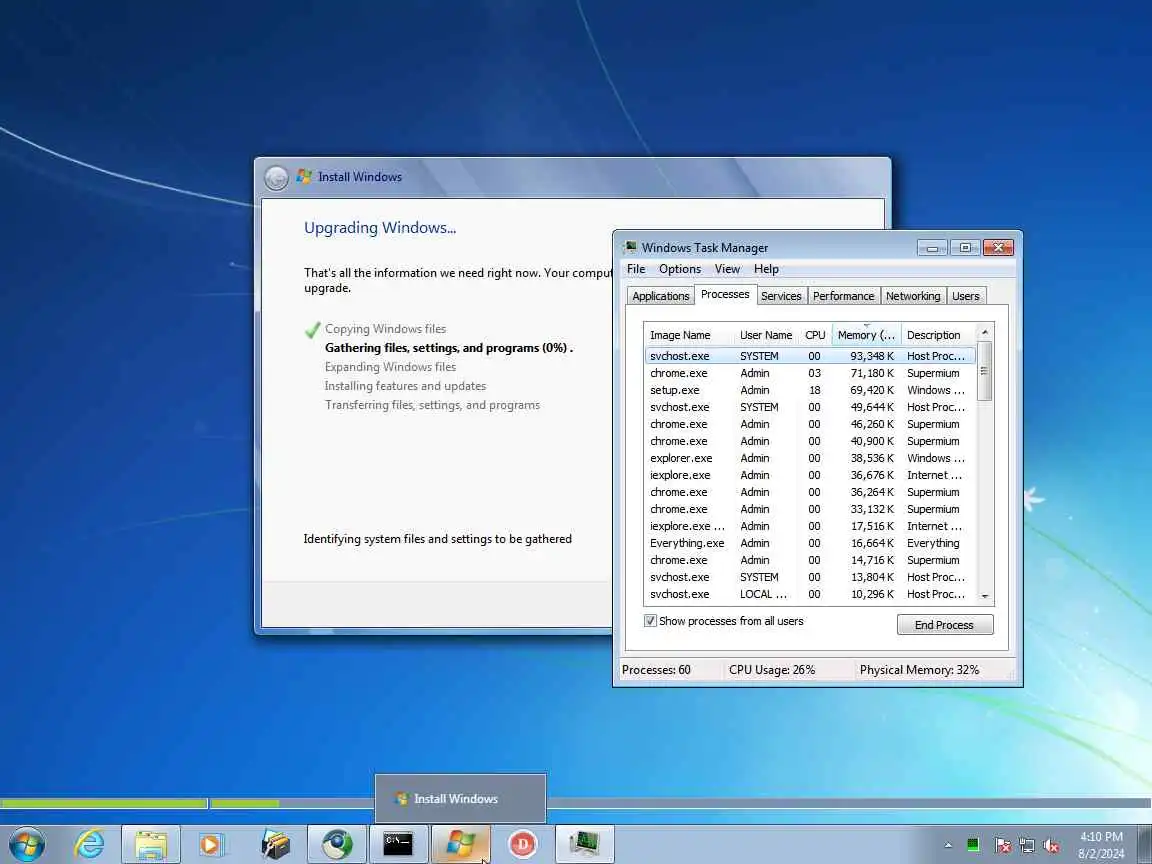
Task: Click the Supermium browser taskbar icon
Action: 337,843
